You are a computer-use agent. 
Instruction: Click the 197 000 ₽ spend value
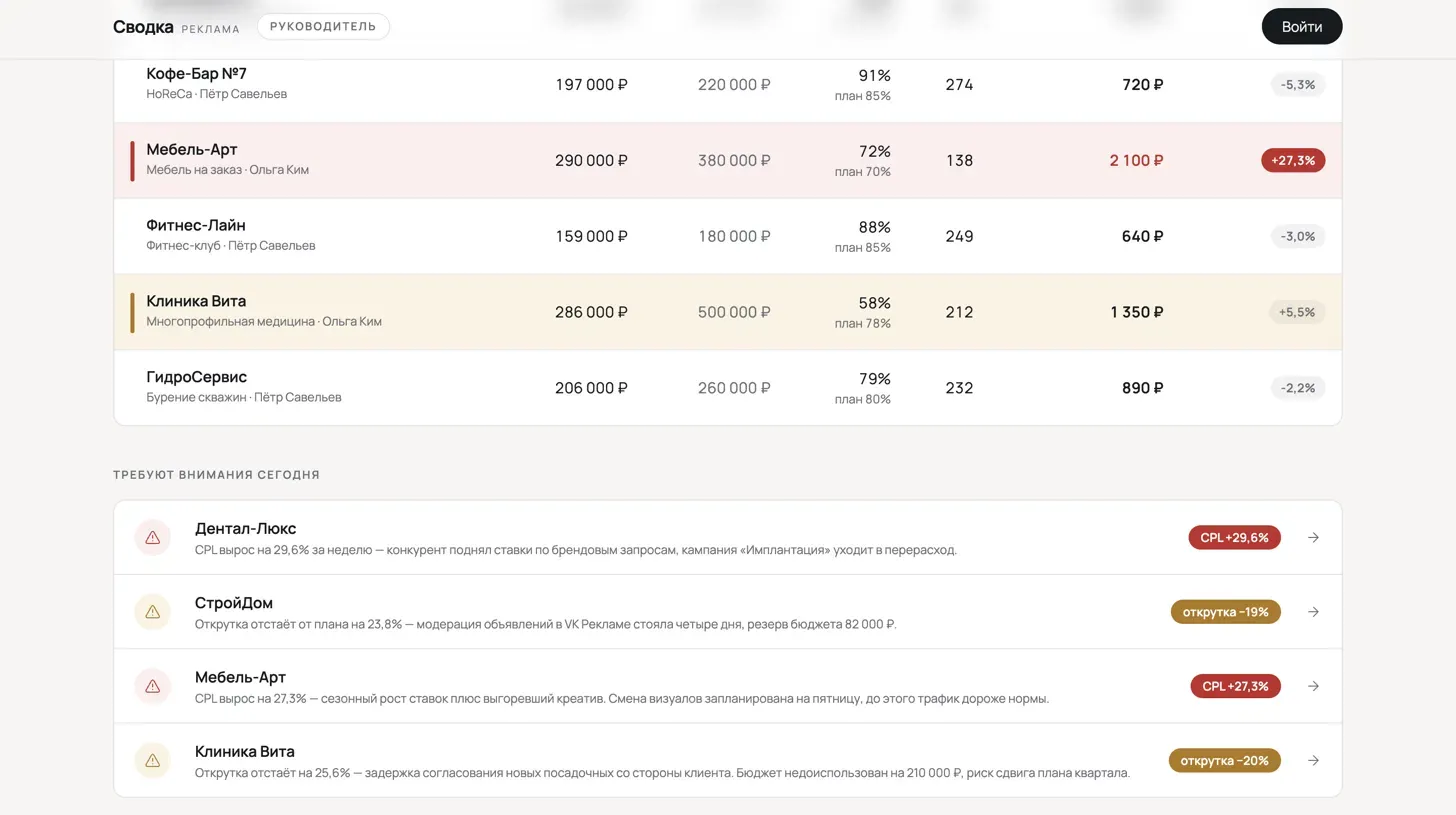pos(591,85)
